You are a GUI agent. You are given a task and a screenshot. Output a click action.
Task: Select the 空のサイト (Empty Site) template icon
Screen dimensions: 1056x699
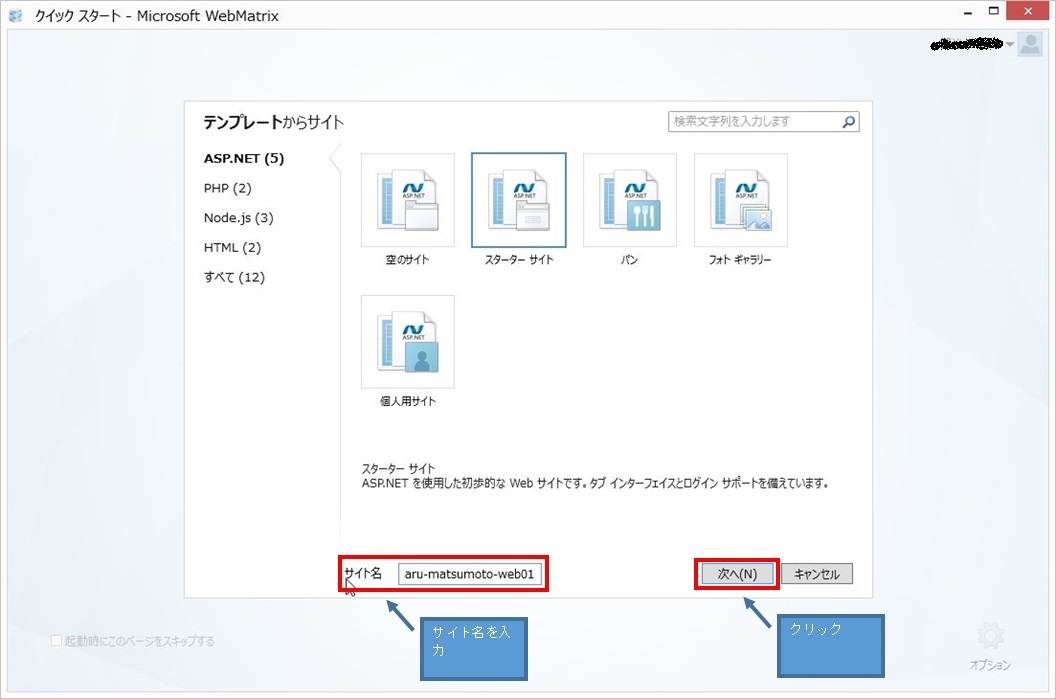(407, 200)
